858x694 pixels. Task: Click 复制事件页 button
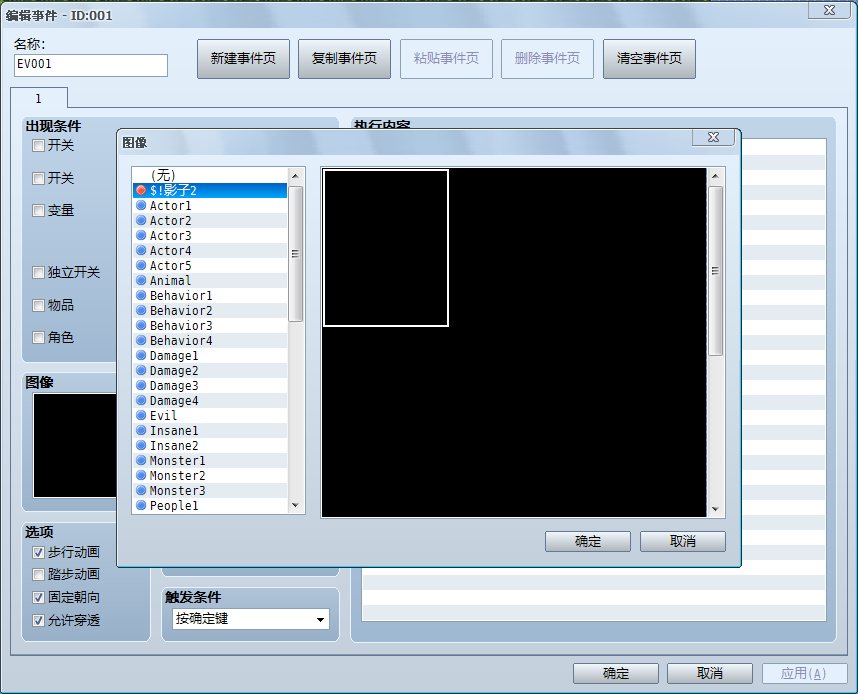344,59
